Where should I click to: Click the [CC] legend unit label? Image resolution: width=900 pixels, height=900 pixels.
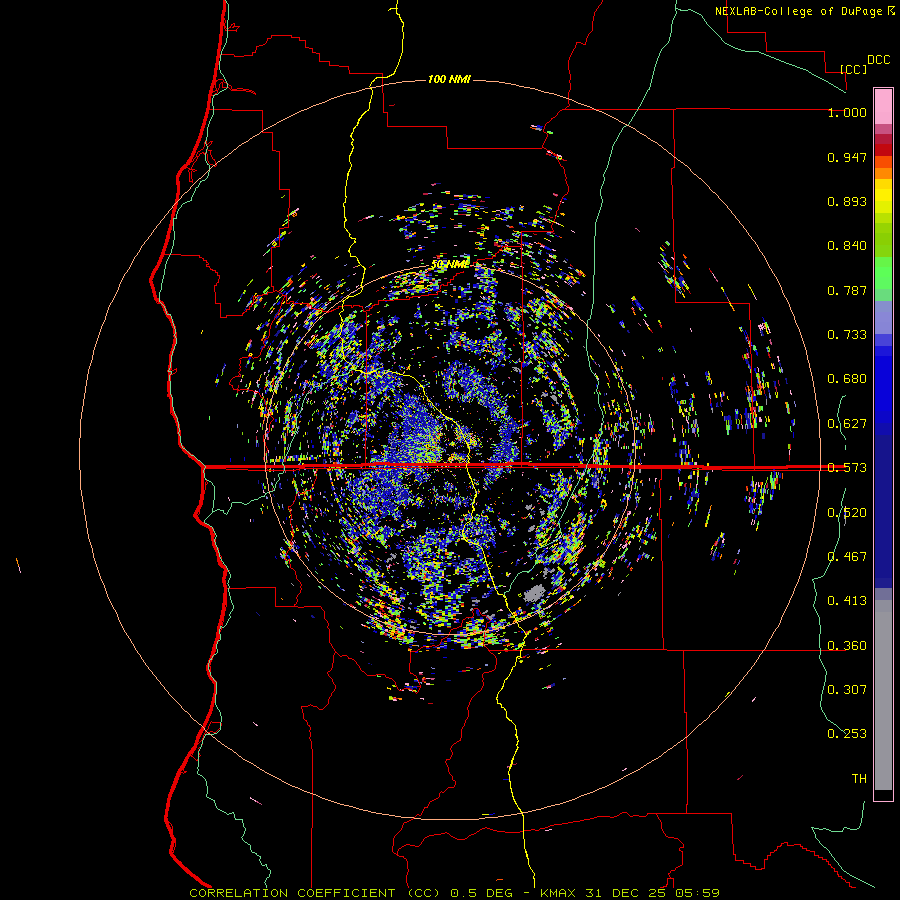(853, 69)
